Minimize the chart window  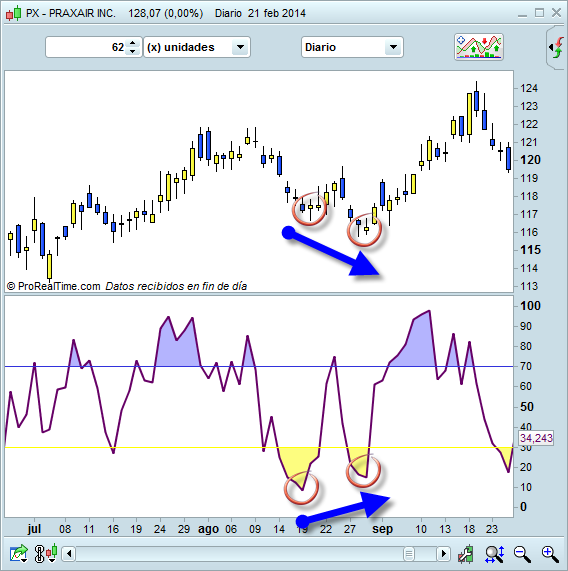coord(522,14)
